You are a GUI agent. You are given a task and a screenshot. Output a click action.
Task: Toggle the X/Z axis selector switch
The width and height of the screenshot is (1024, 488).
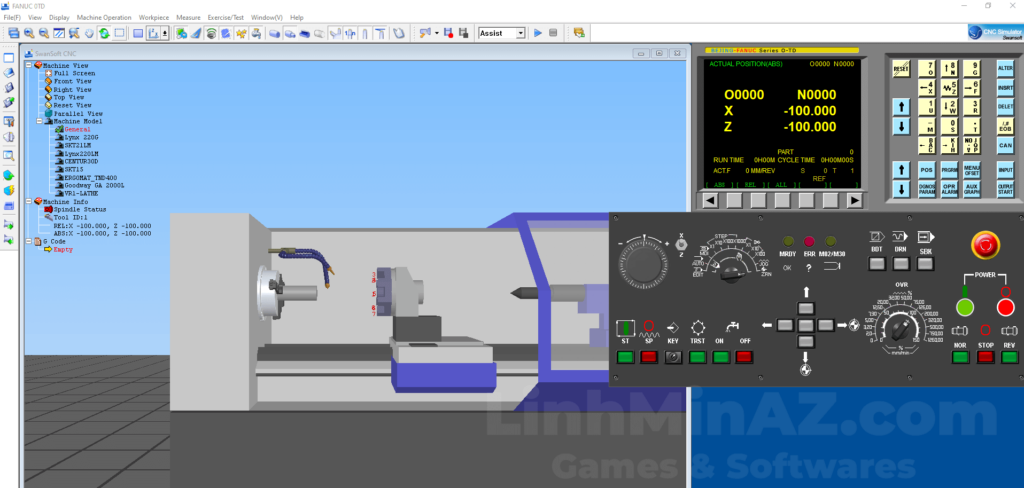[x=682, y=244]
